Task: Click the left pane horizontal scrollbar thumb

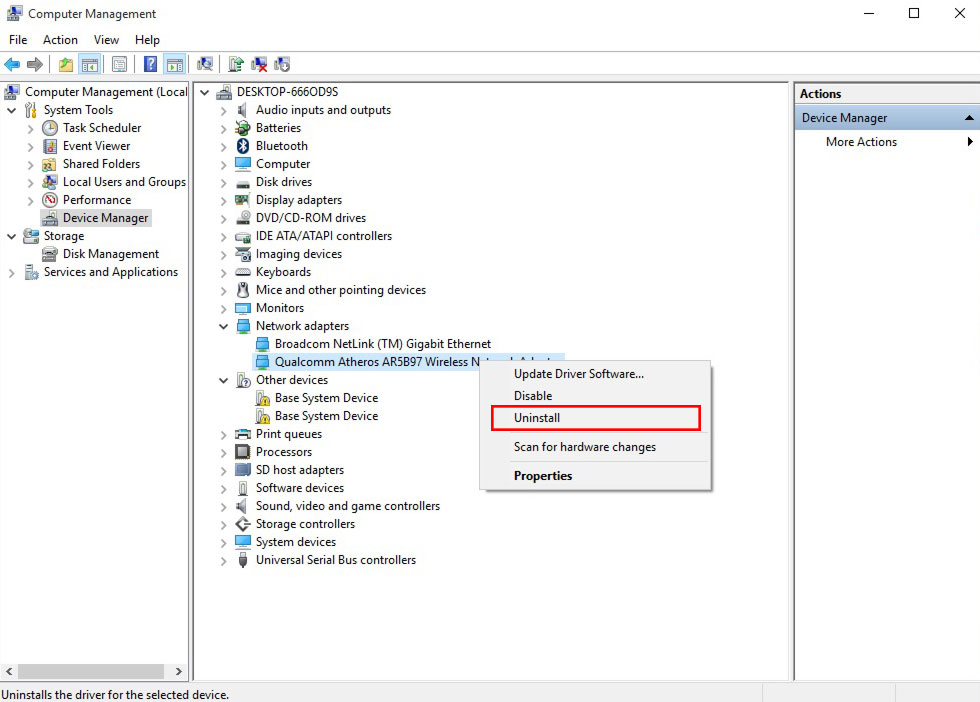Action: (91, 671)
